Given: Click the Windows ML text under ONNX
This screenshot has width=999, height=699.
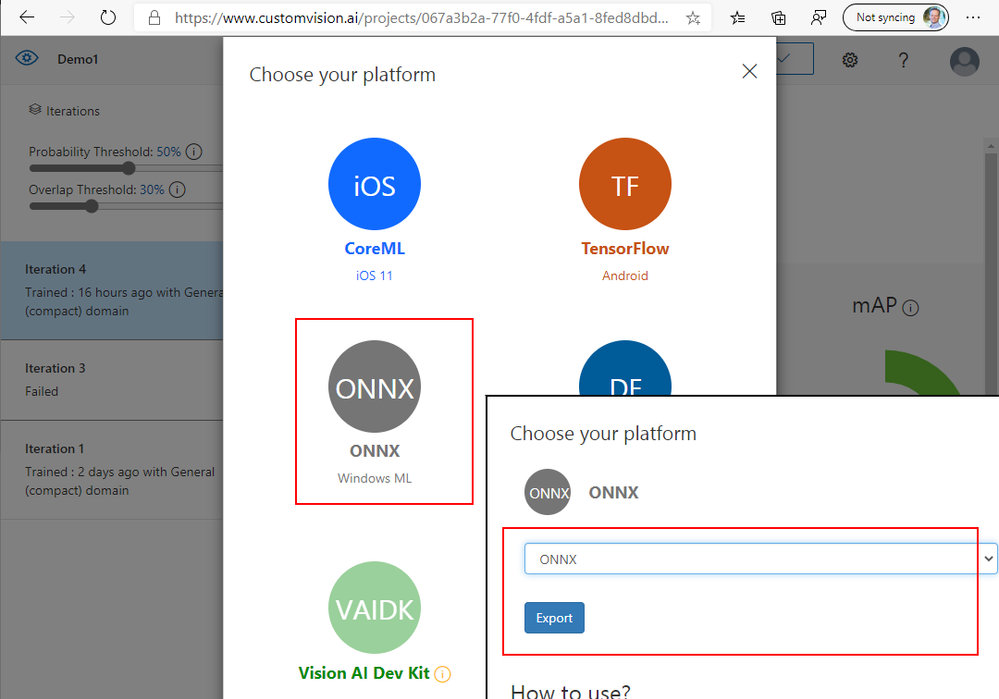Looking at the screenshot, I should pos(375,479).
